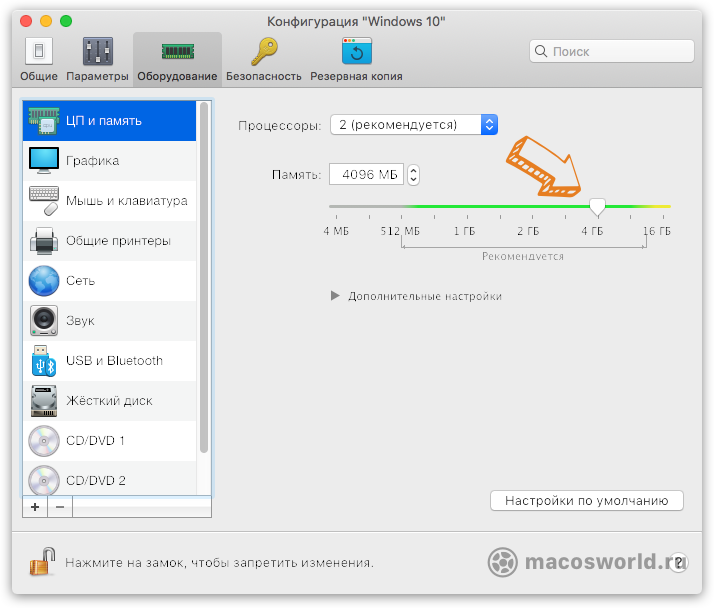The width and height of the screenshot is (714, 608).
Task: Select CD/DVD 1 device
Action: (x=109, y=441)
